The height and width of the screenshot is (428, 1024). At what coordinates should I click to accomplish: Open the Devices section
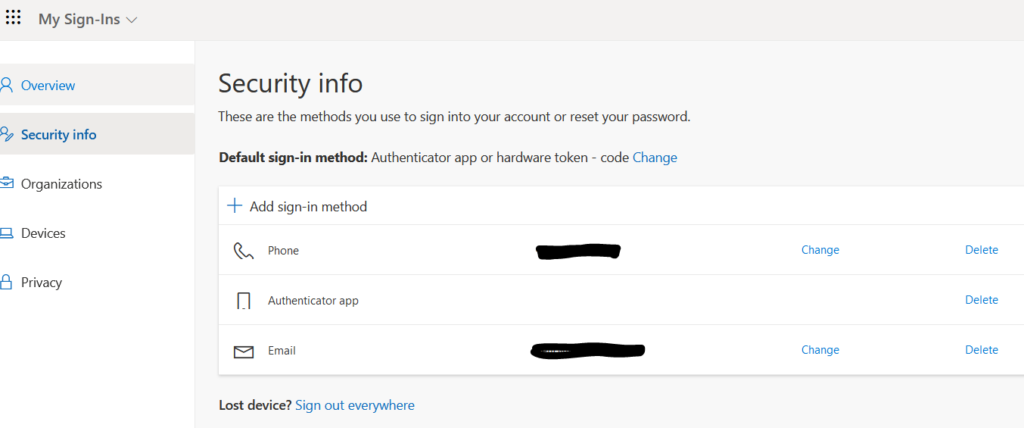pos(43,233)
